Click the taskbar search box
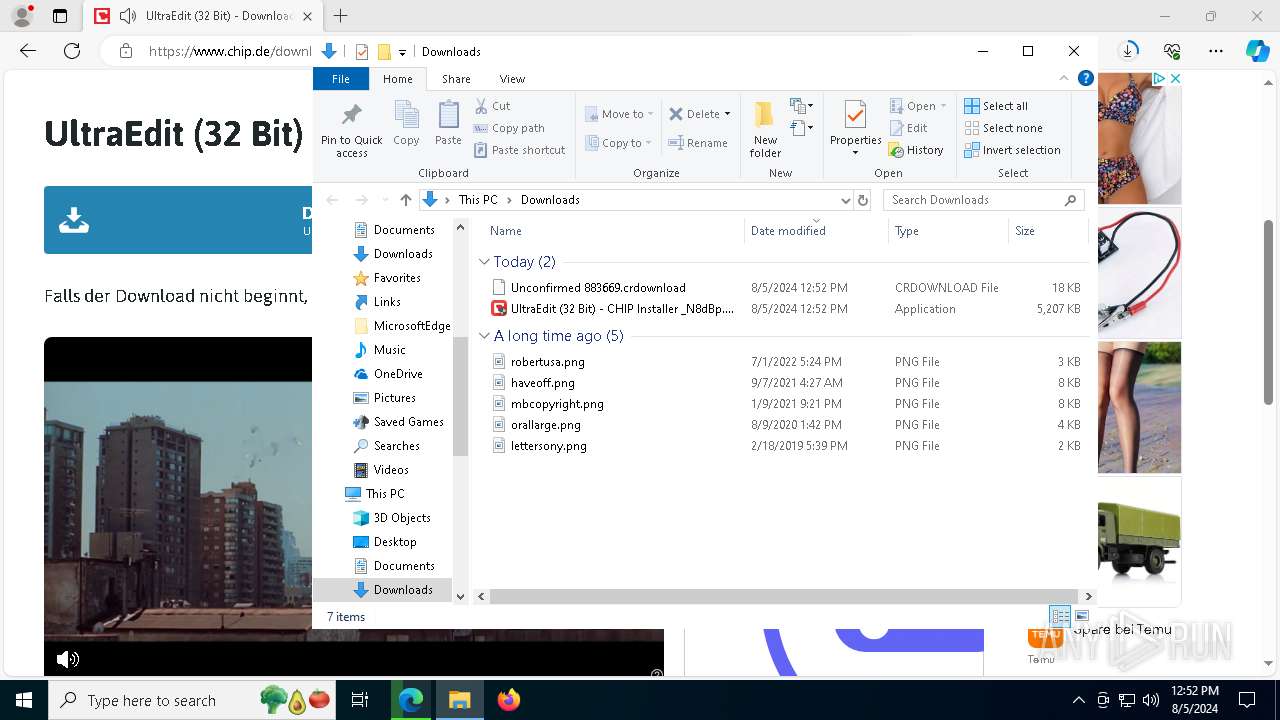1280x720 pixels. [x=194, y=700]
